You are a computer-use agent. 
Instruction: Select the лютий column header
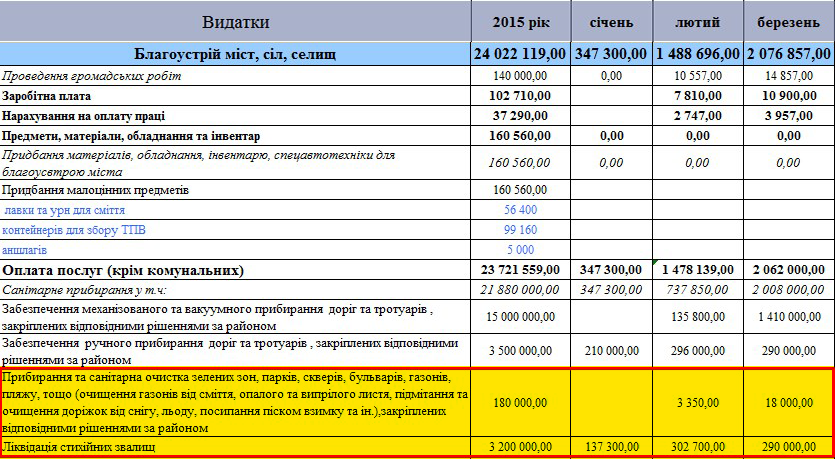tap(698, 22)
